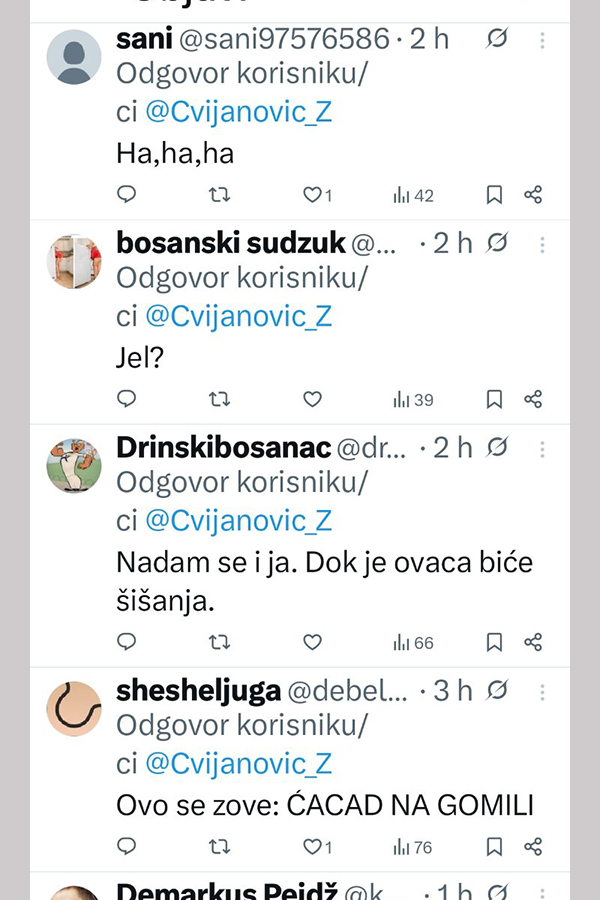Screen dimensions: 600x900
Task: Like sani's tweet with 1 like
Action: (x=312, y=195)
